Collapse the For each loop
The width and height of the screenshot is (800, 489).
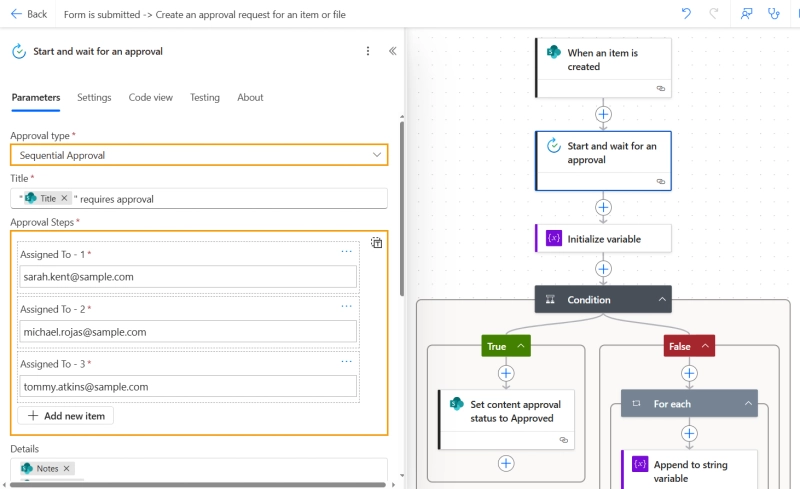pos(747,404)
